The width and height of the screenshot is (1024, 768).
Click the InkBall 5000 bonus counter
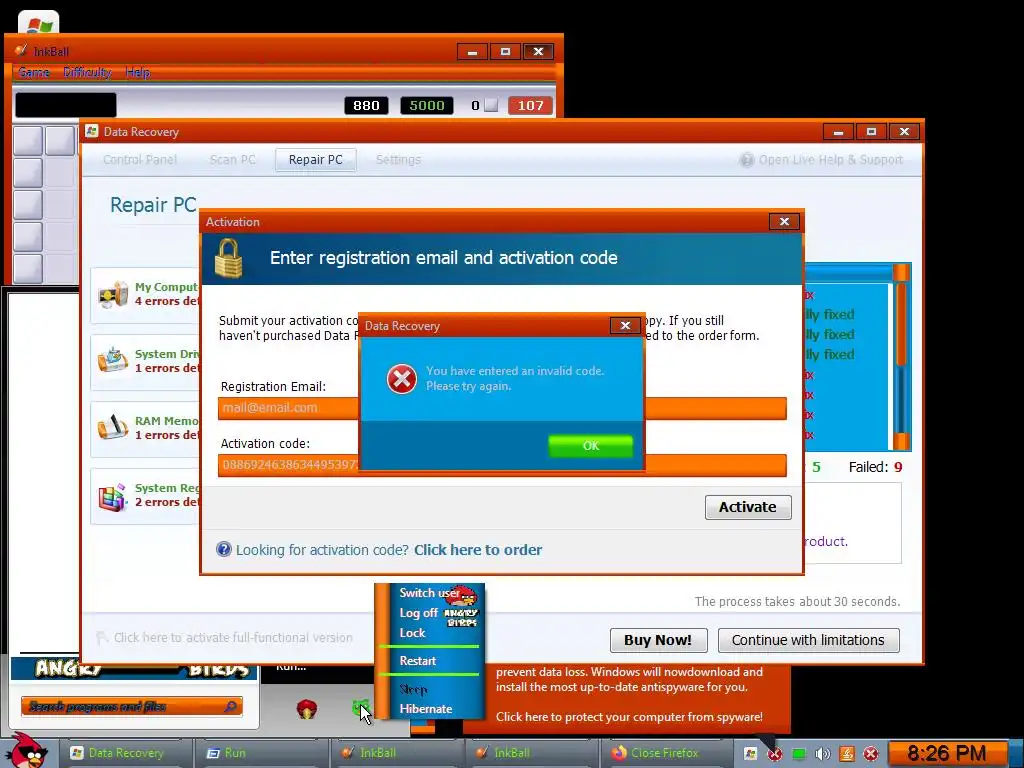point(426,105)
